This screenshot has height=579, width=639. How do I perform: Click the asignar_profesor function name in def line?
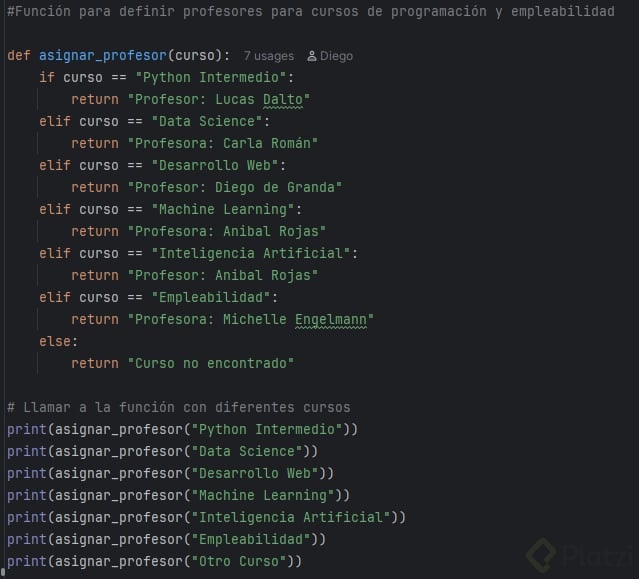pos(103,55)
